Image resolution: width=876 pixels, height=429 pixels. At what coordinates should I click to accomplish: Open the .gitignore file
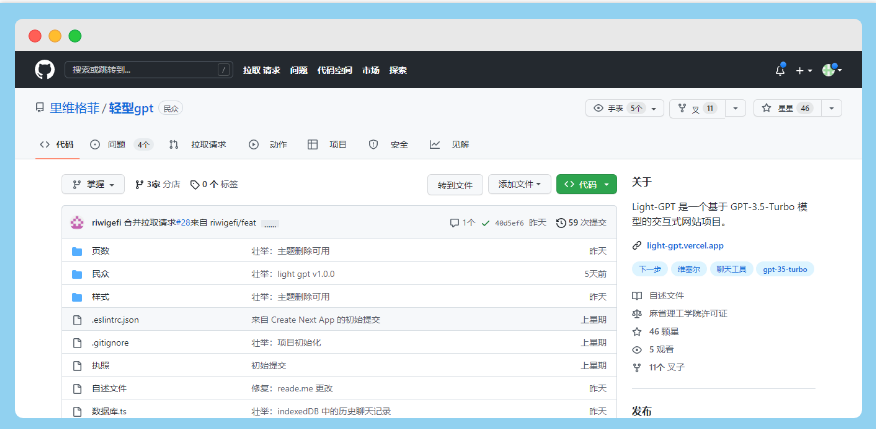110,343
